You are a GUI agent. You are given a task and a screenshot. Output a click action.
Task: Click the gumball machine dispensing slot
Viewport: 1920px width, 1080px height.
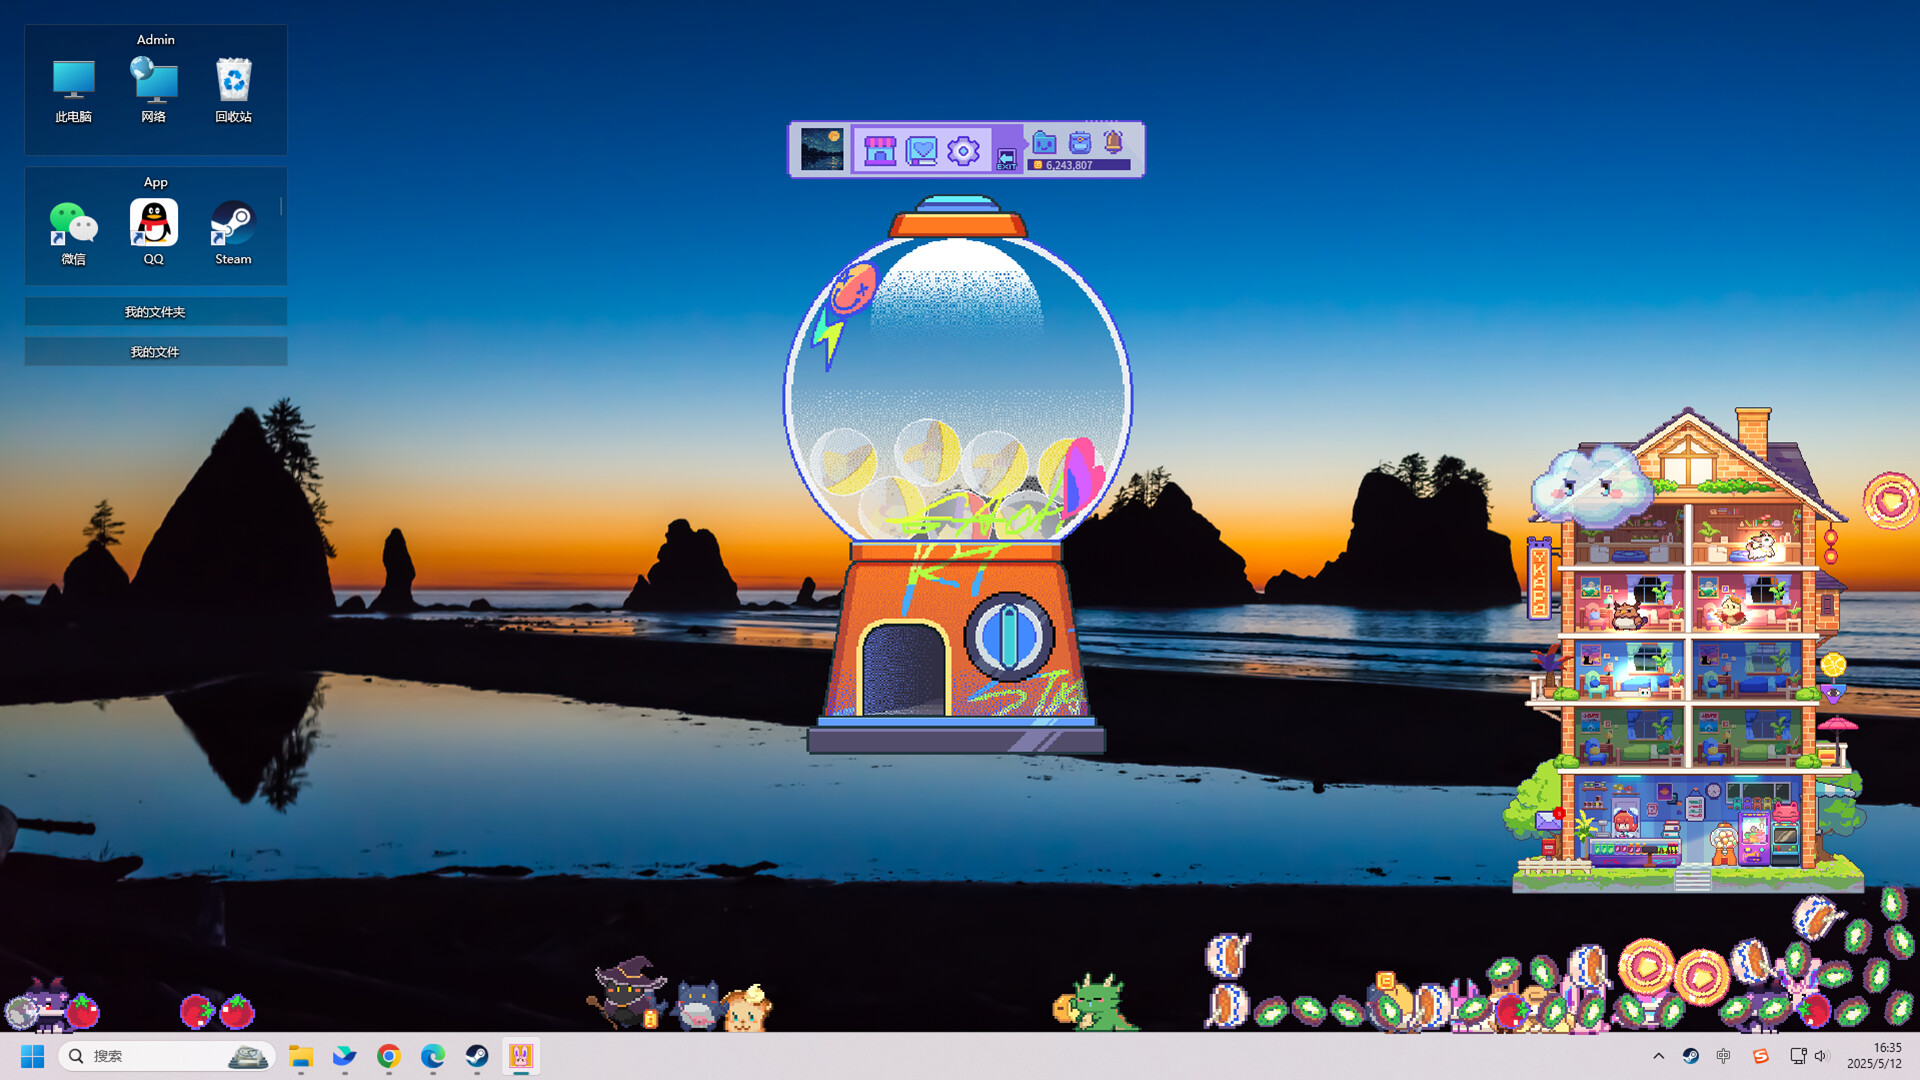point(903,668)
